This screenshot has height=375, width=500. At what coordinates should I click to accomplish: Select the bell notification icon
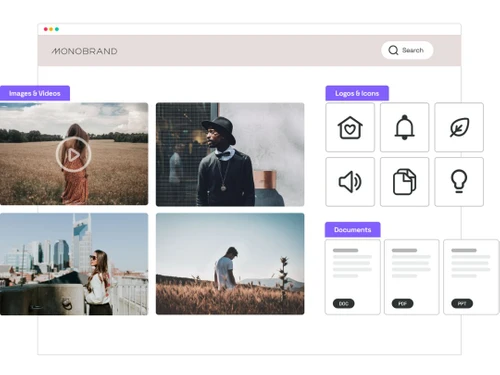point(404,127)
